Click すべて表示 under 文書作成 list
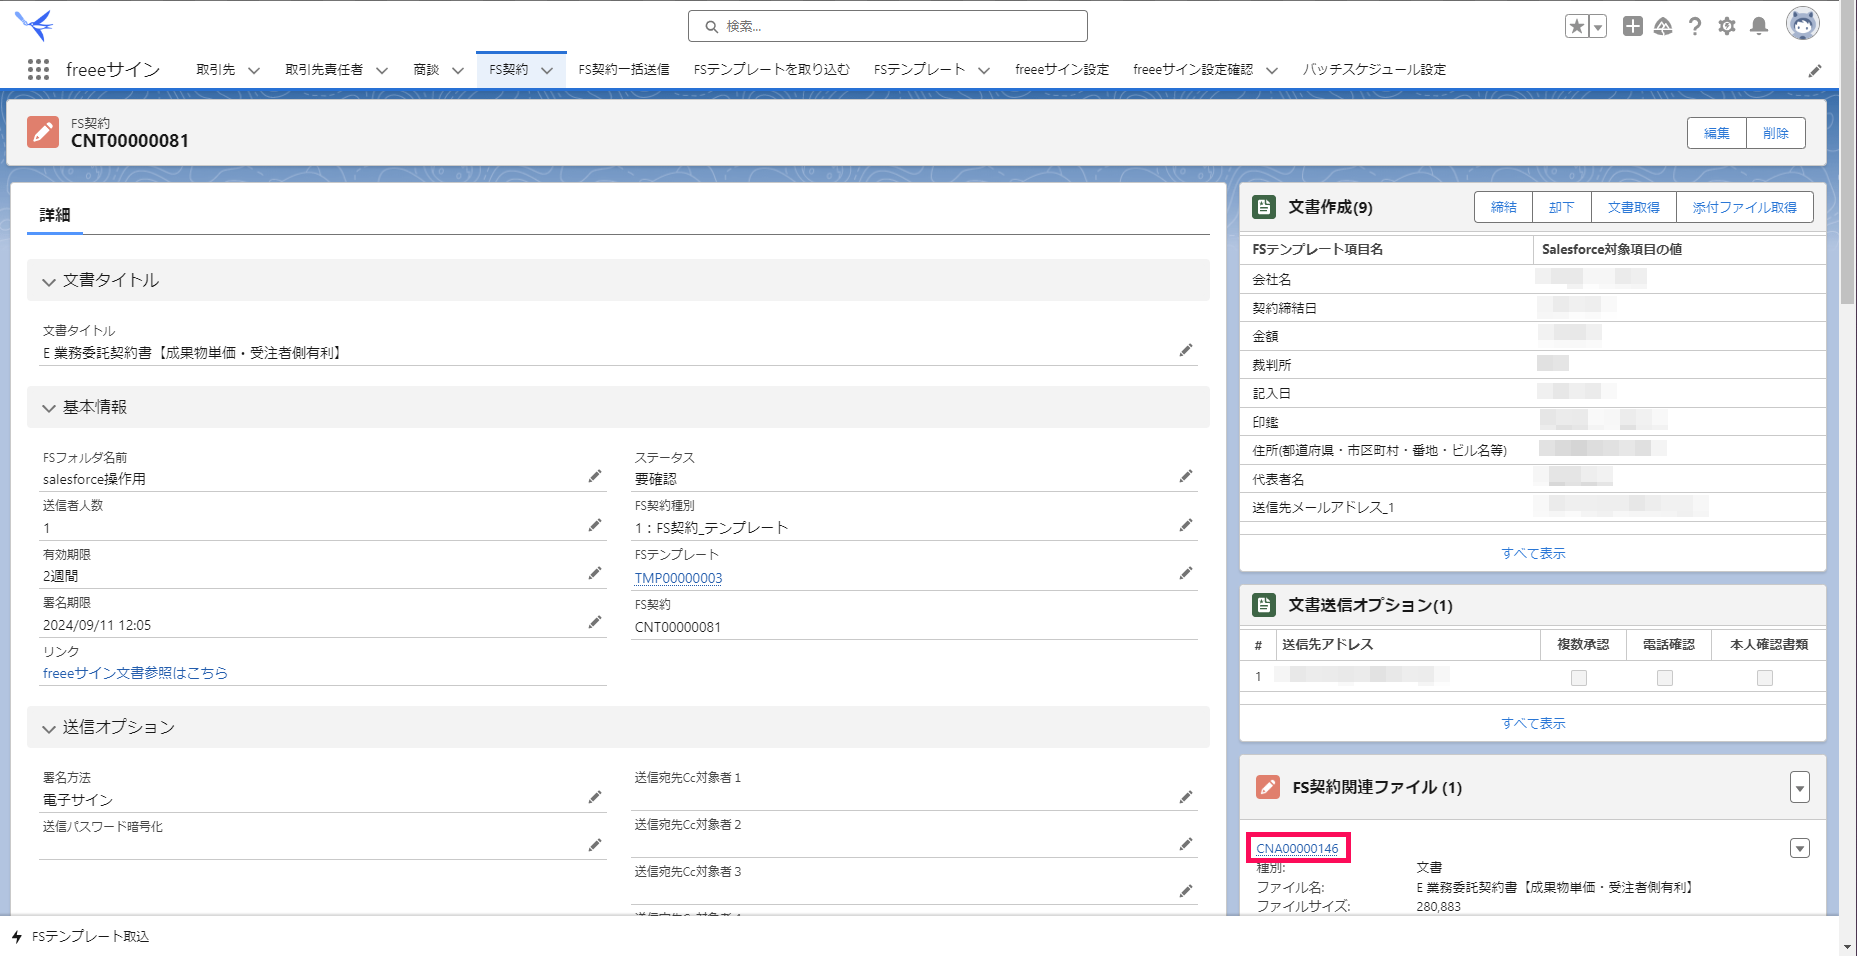The image size is (1857, 956). (x=1533, y=553)
